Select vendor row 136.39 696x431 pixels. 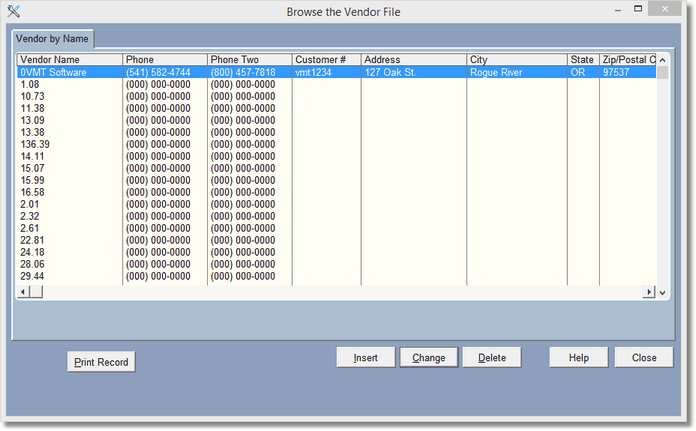[336, 144]
